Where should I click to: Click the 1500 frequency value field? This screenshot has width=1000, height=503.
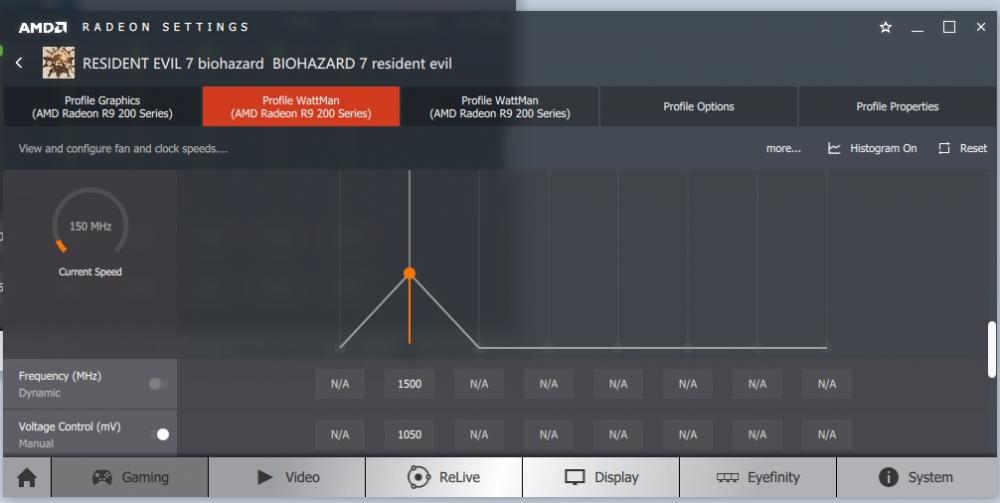coord(409,384)
